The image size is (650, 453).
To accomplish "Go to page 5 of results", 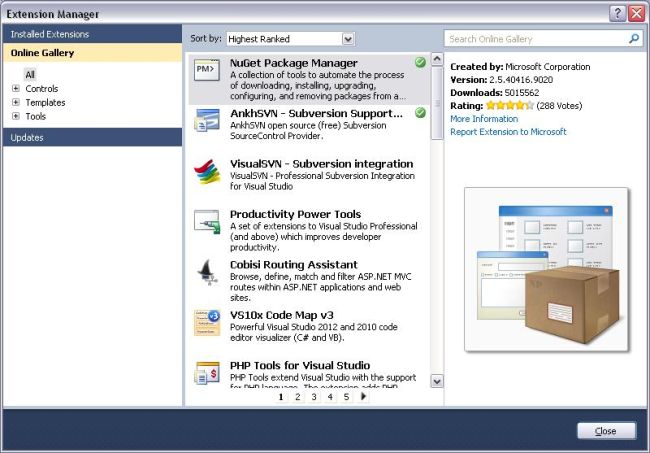I will pyautogui.click(x=346, y=397).
